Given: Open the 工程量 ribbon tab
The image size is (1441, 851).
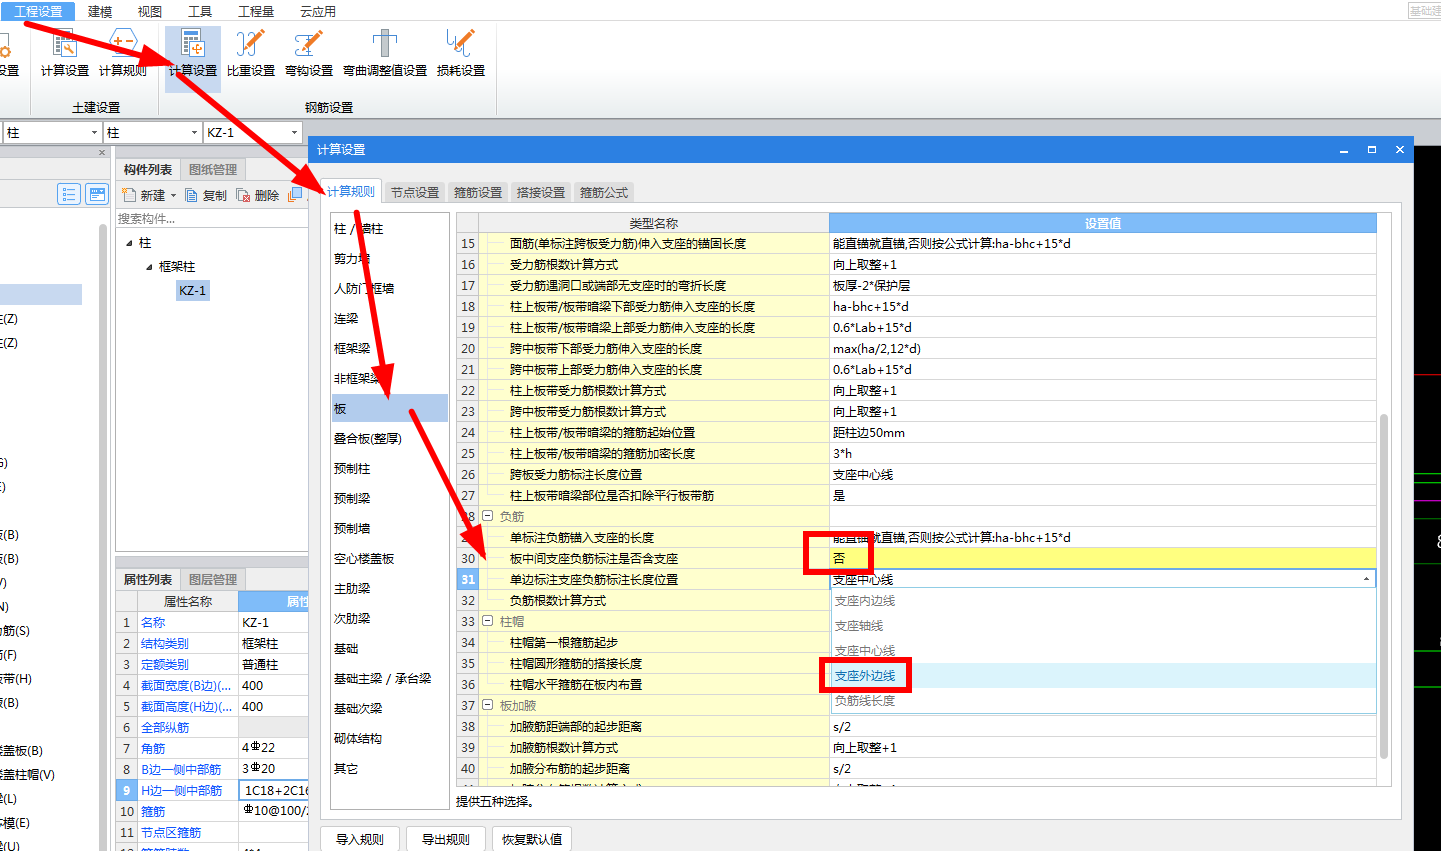Looking at the screenshot, I should (x=256, y=11).
